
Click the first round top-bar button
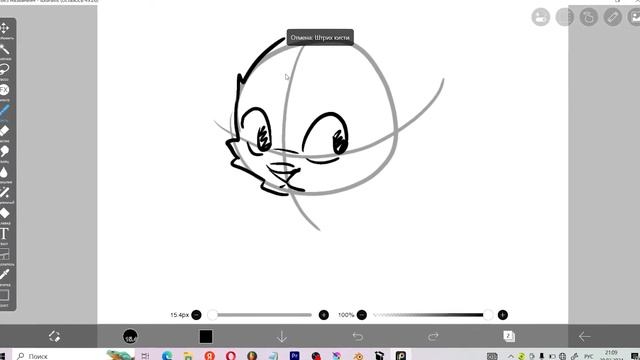(540, 17)
